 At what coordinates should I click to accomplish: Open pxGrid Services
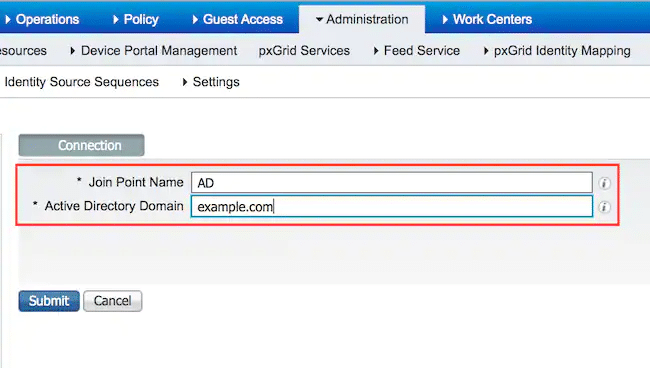click(x=304, y=51)
